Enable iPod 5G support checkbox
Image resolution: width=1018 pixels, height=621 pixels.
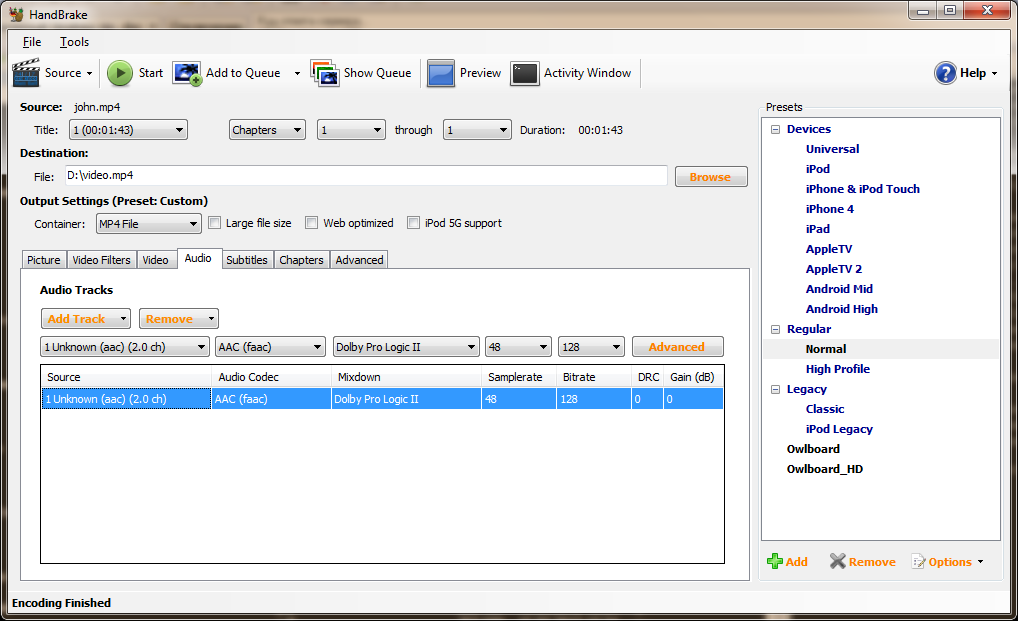click(x=413, y=223)
